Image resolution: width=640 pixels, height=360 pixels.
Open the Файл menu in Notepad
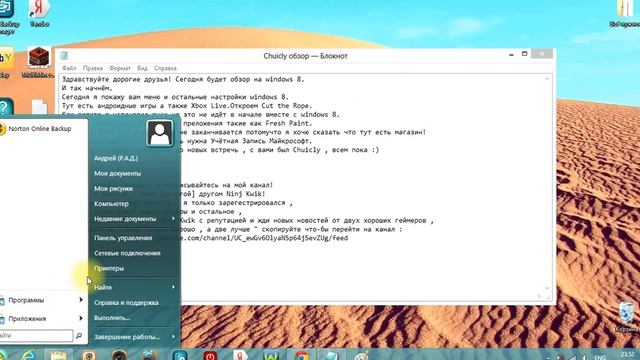pos(69,68)
